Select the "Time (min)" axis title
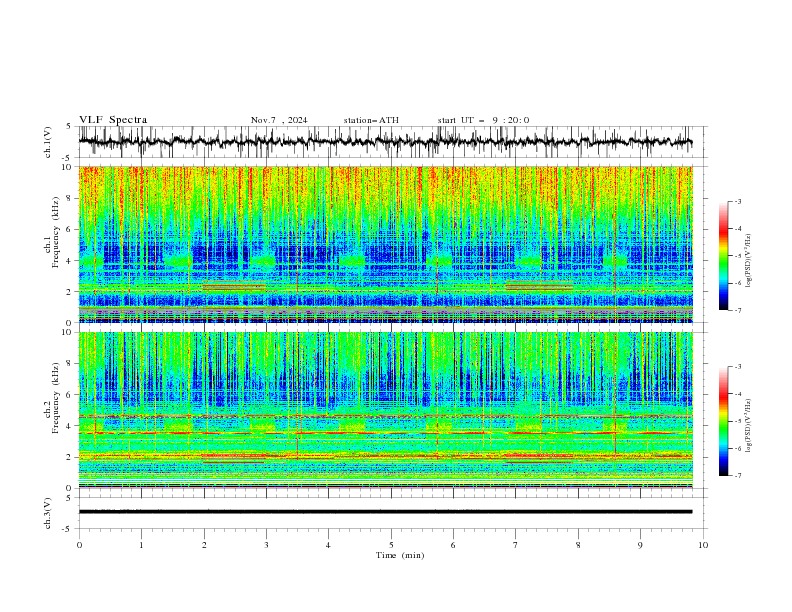Screen dimensions: 792x612 pos(400,555)
